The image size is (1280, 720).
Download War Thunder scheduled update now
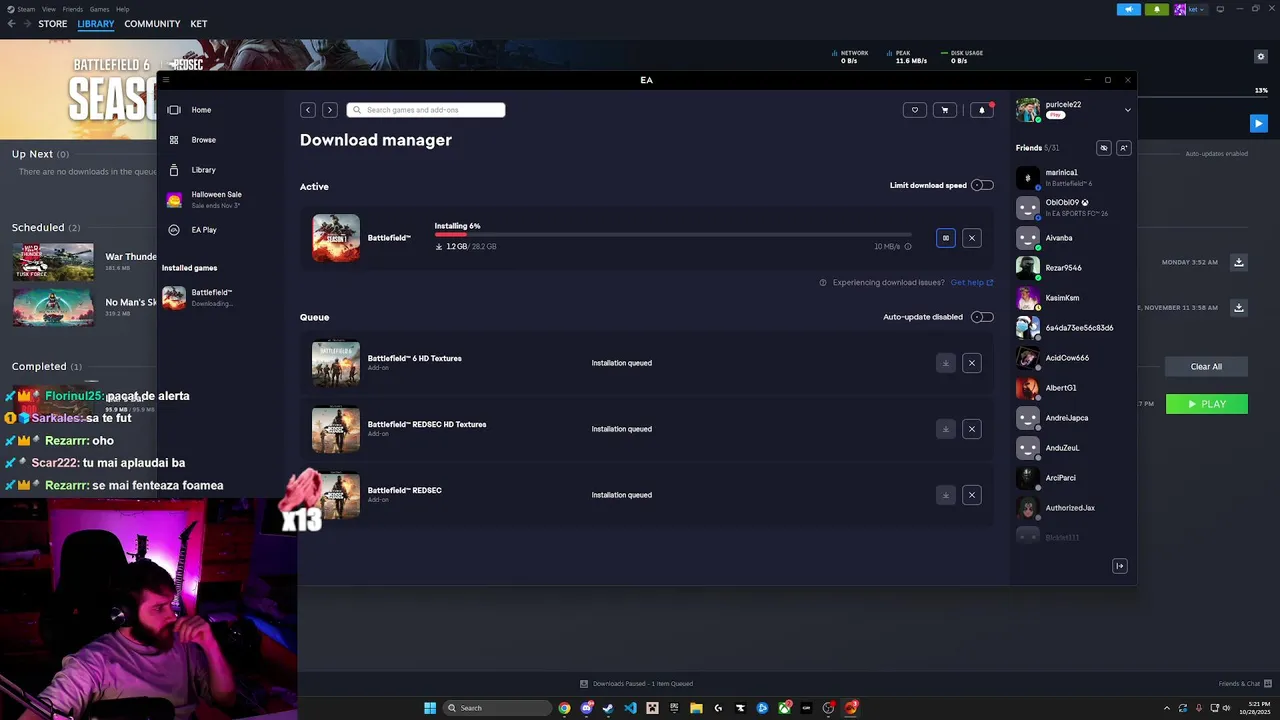1239,262
